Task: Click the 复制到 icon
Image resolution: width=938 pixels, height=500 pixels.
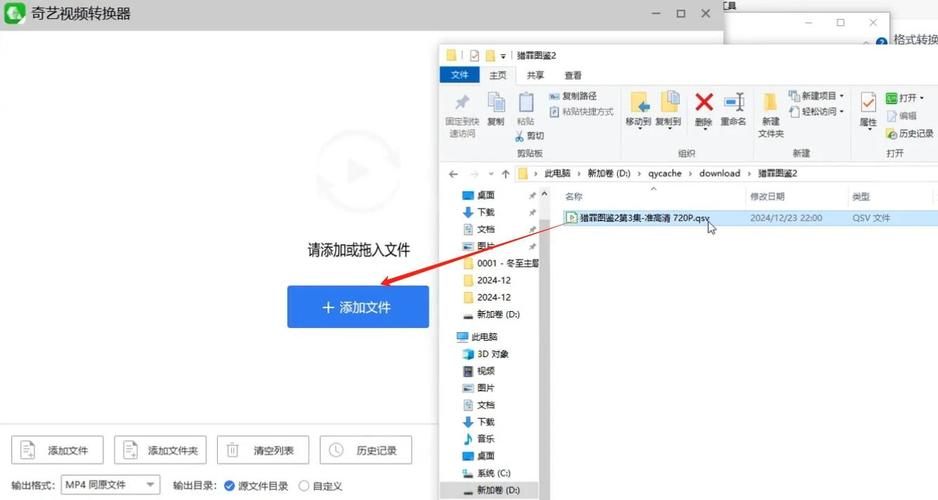Action: (x=669, y=102)
